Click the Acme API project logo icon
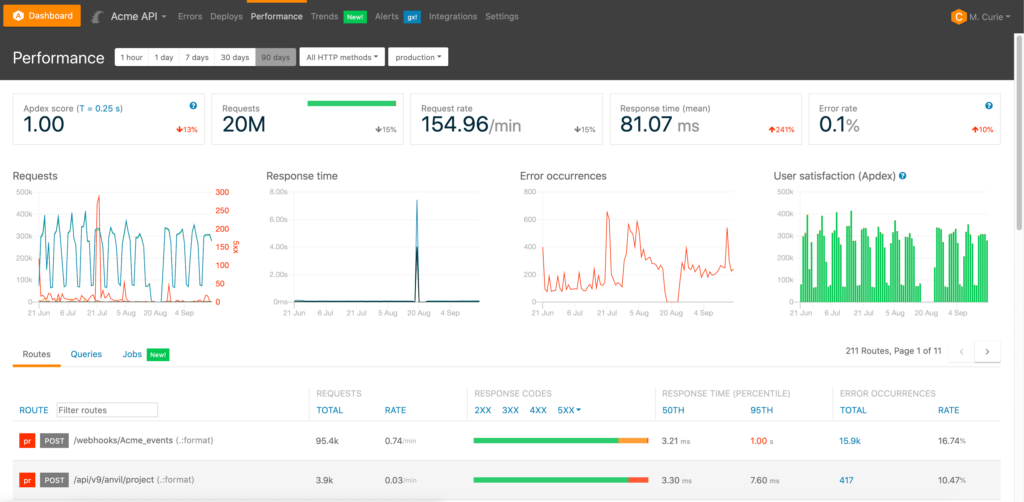 97,17
